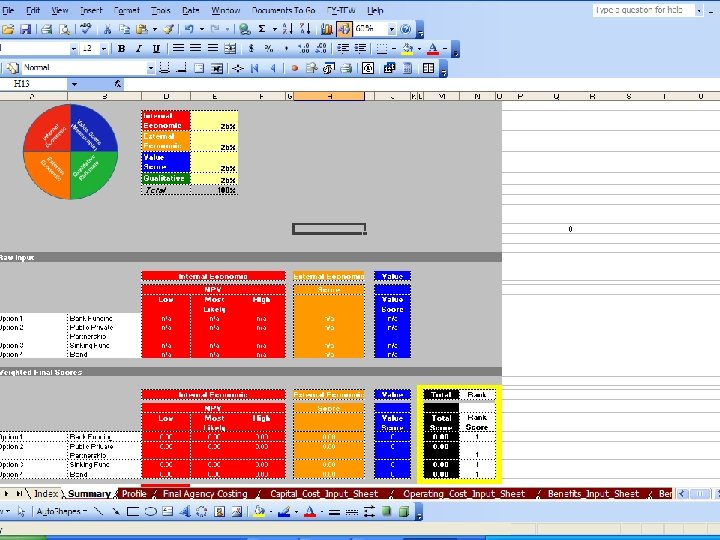Screen dimensions: 720x540
Task: Sort descending with the Z-A icon
Action: click(305, 29)
